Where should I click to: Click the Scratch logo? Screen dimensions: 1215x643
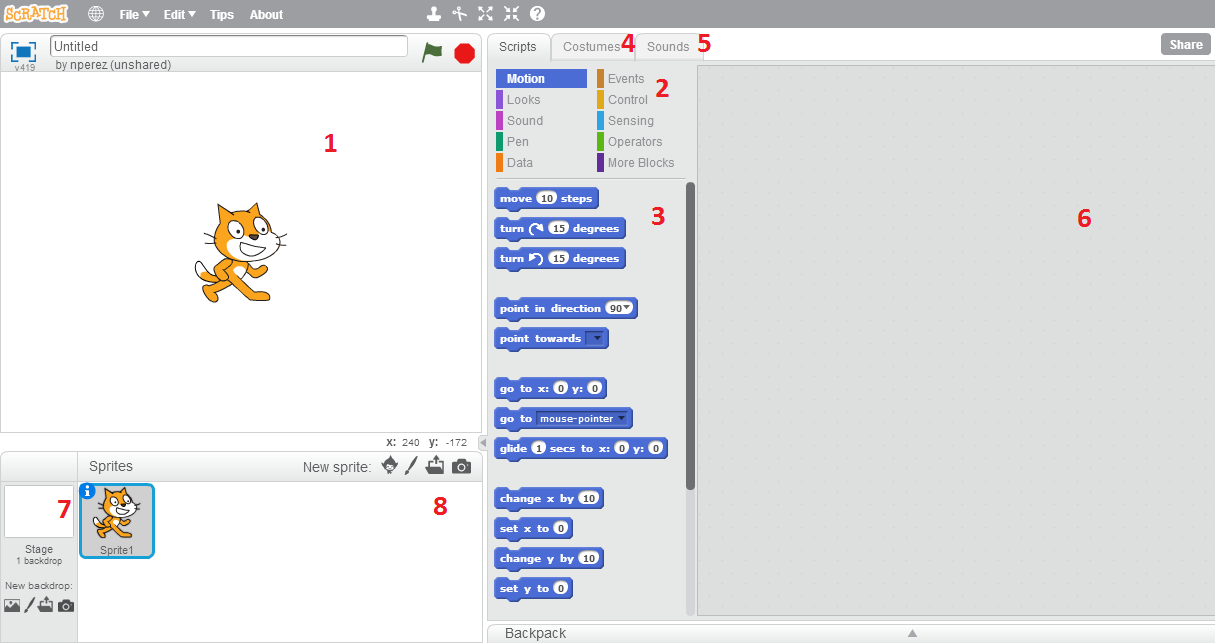[x=35, y=14]
